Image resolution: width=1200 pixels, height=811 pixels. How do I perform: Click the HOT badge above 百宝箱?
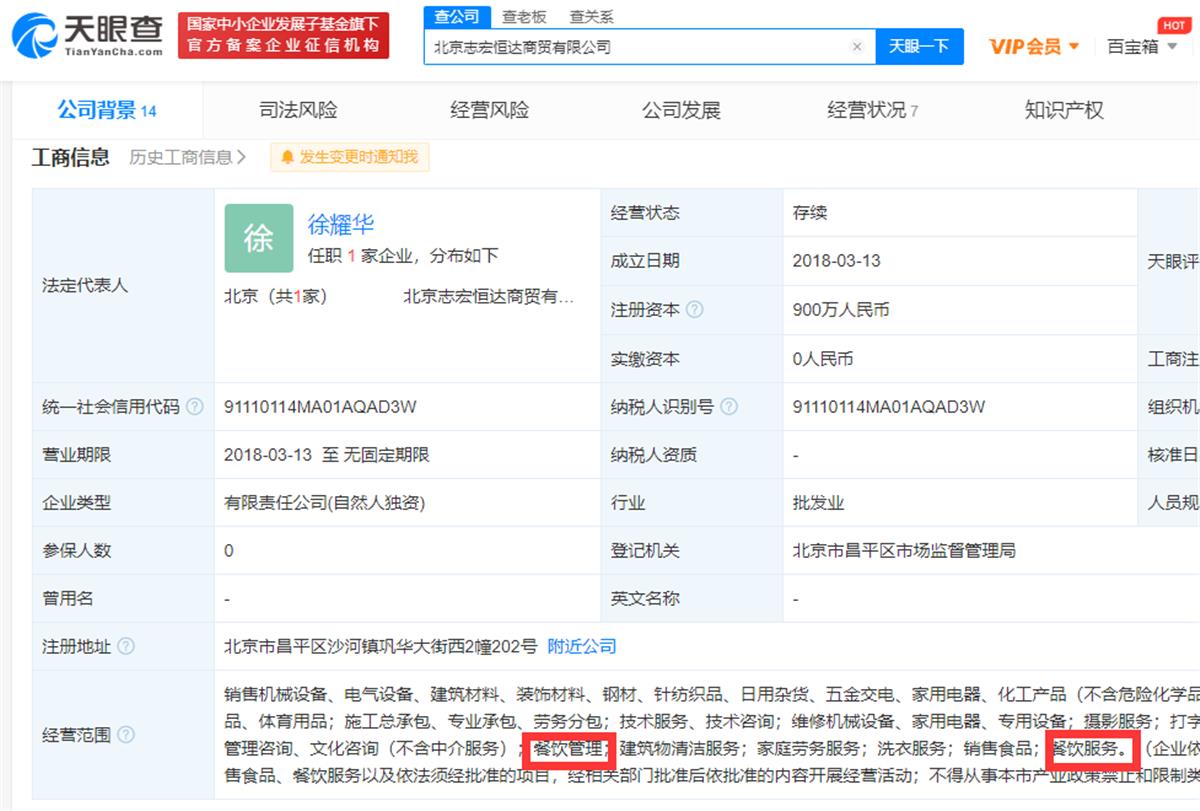click(x=1173, y=25)
